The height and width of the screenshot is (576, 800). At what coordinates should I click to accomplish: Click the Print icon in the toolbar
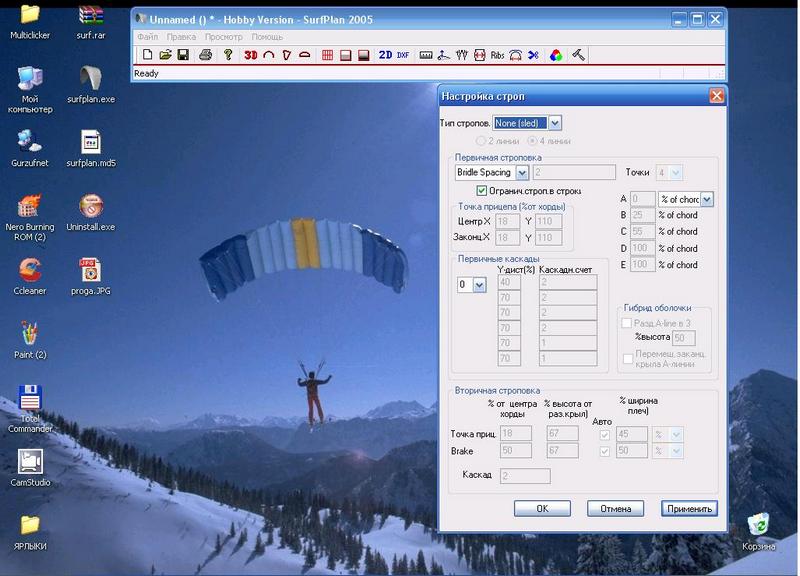[205, 55]
